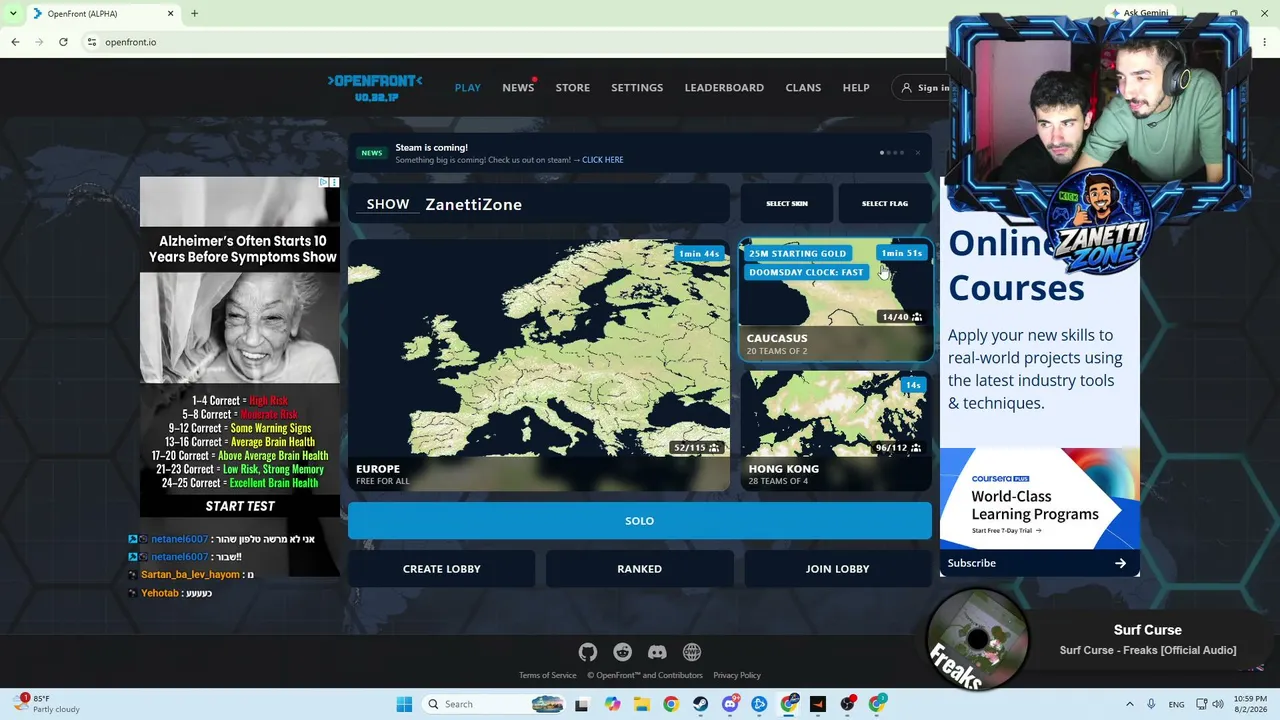The height and width of the screenshot is (720, 1280).
Task: Open the AdChoices icon on Alzheimer's ad
Action: [323, 182]
